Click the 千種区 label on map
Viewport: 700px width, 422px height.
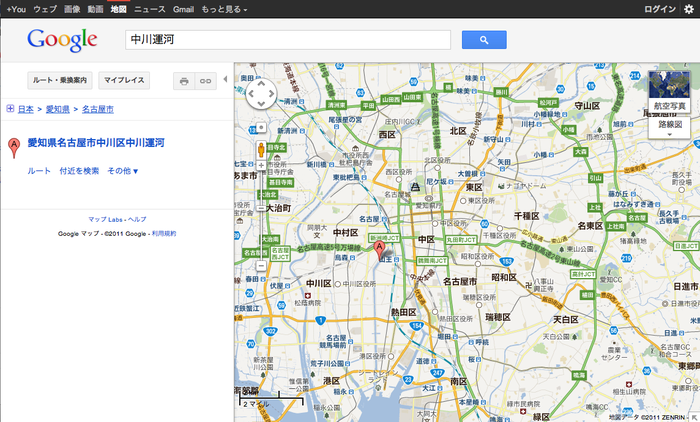click(526, 216)
